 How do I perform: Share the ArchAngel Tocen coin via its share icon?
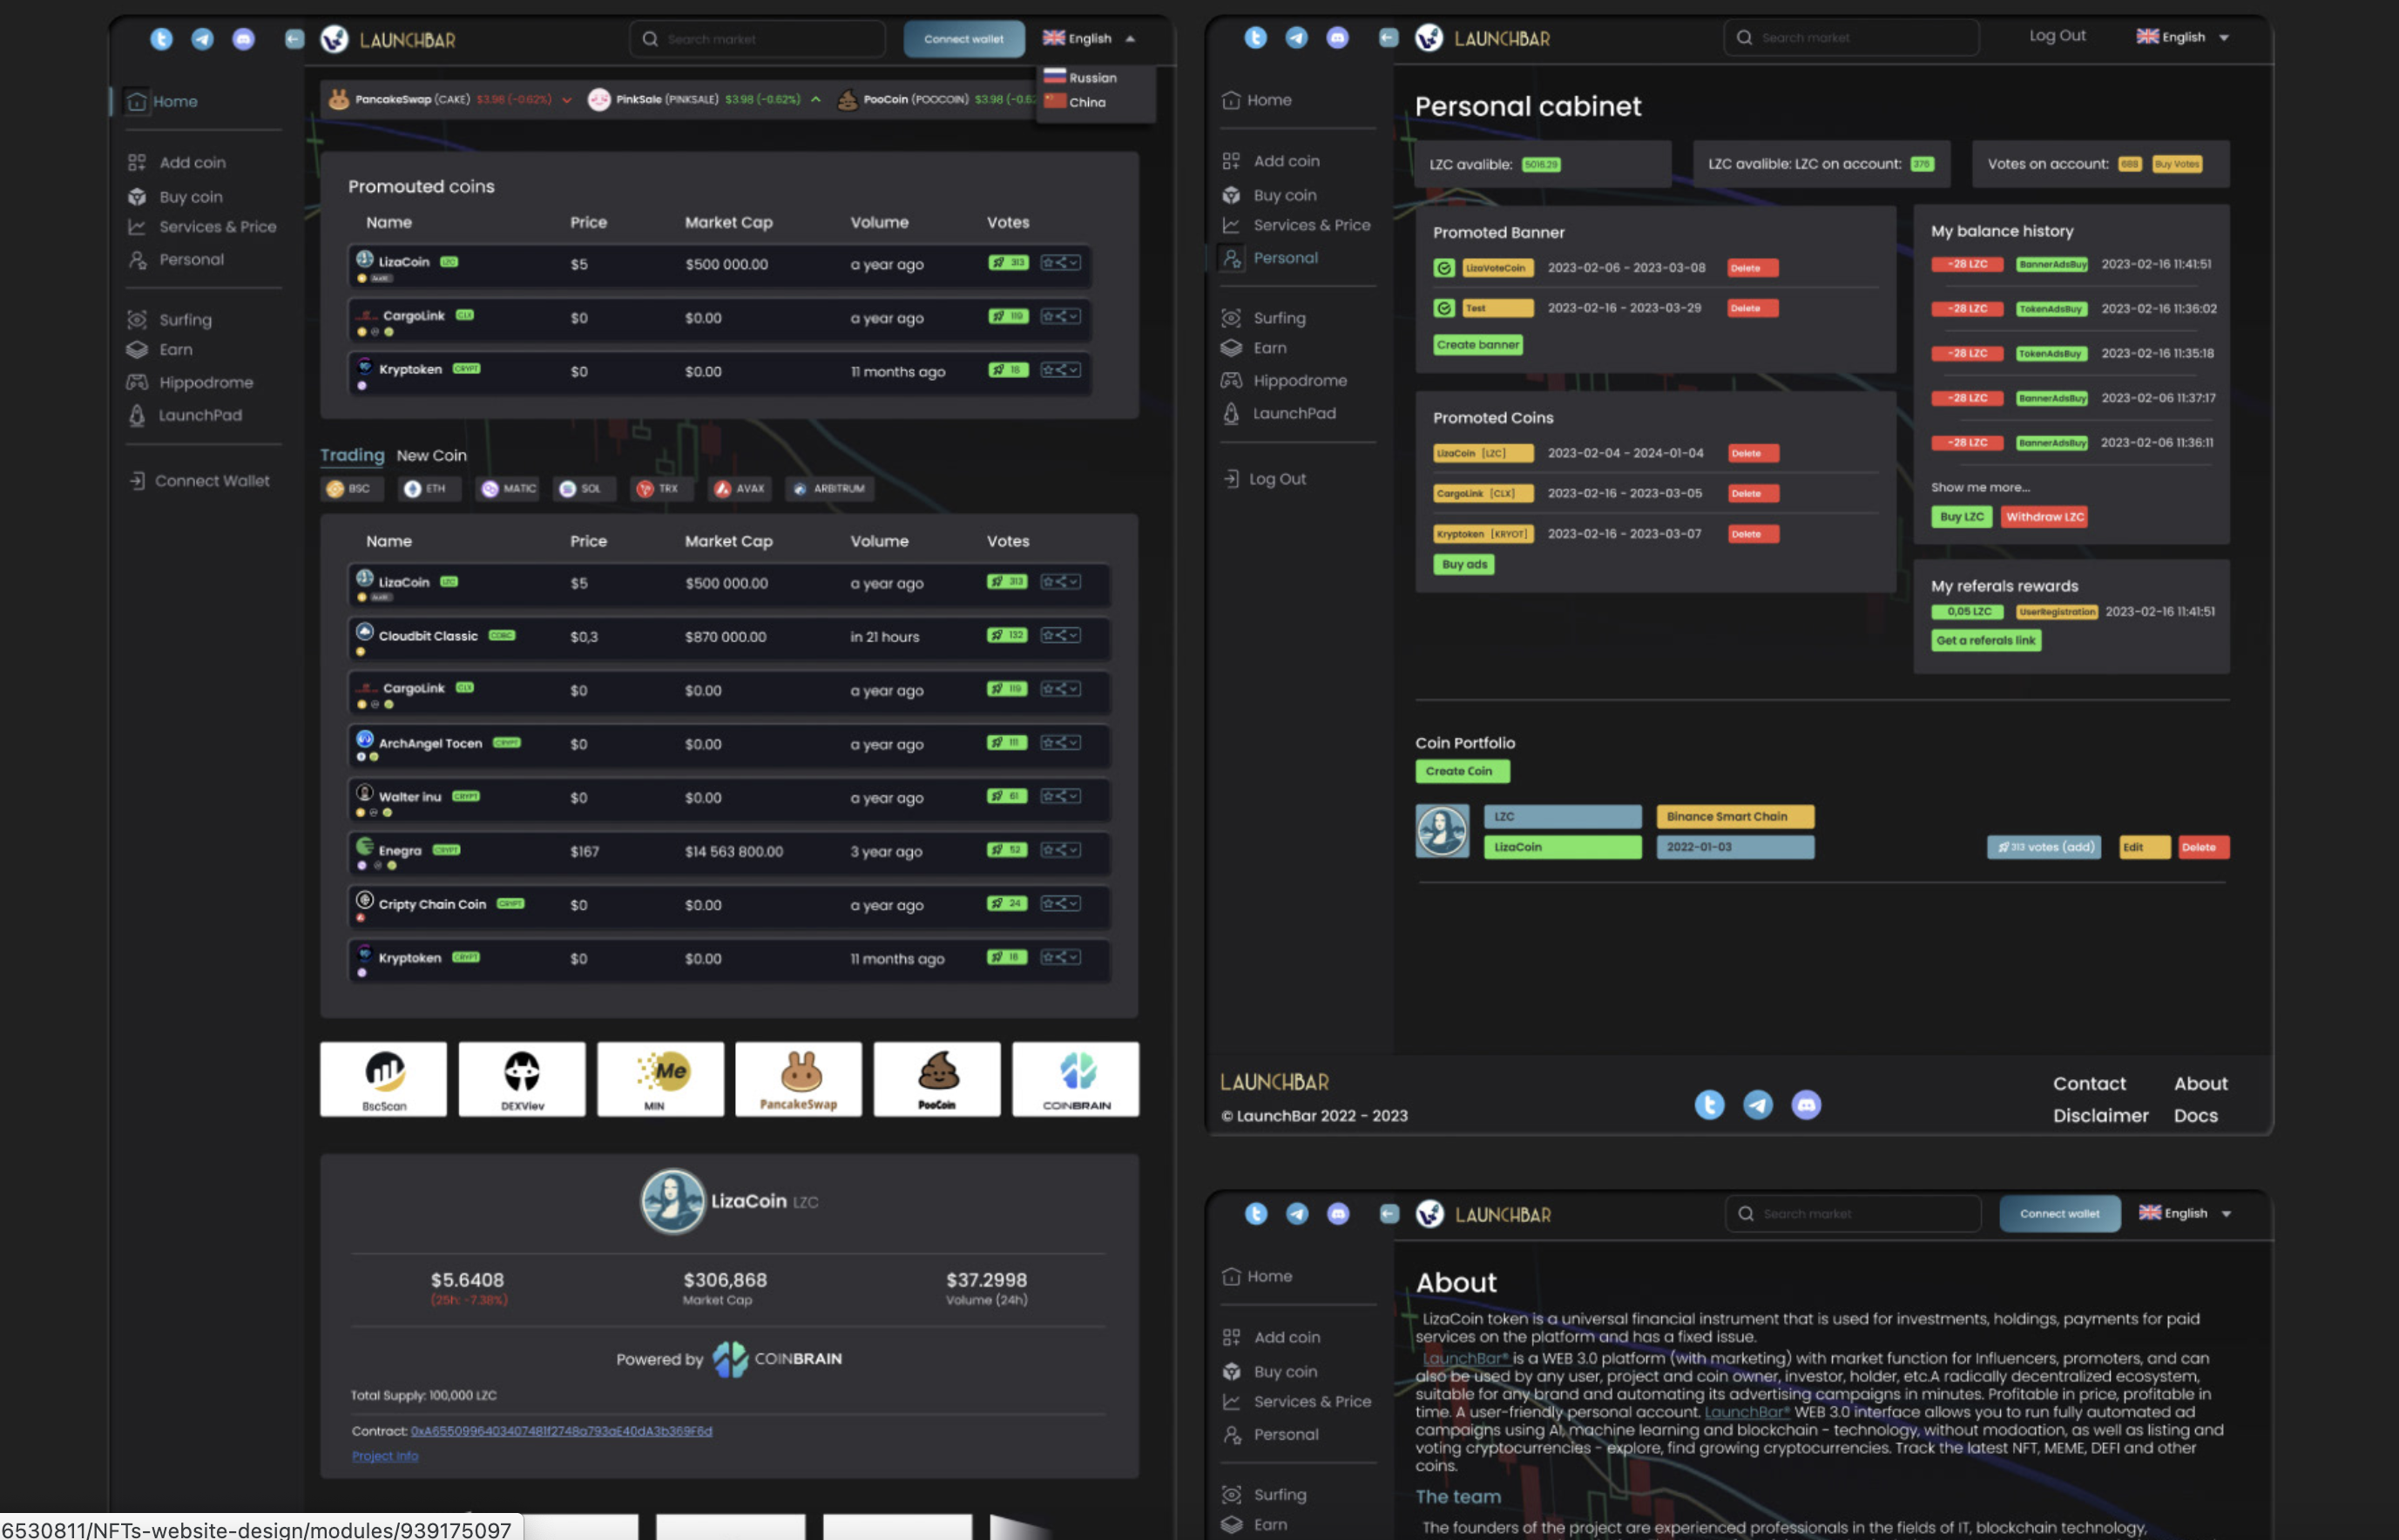coord(1060,742)
